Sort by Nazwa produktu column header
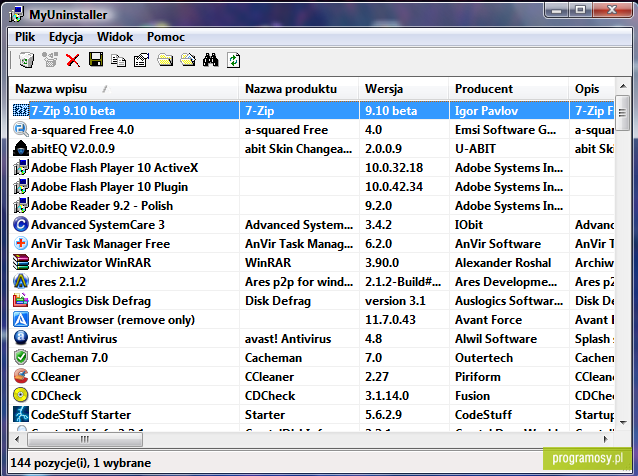 pos(299,89)
